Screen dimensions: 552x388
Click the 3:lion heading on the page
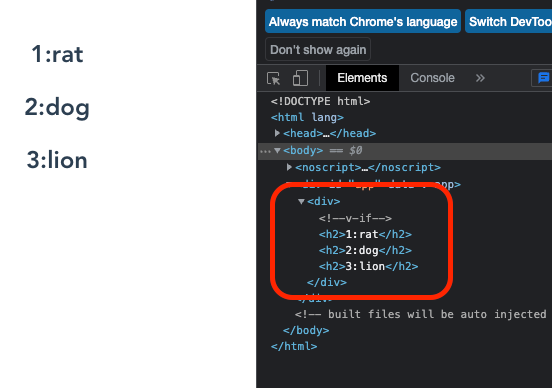pos(57,160)
